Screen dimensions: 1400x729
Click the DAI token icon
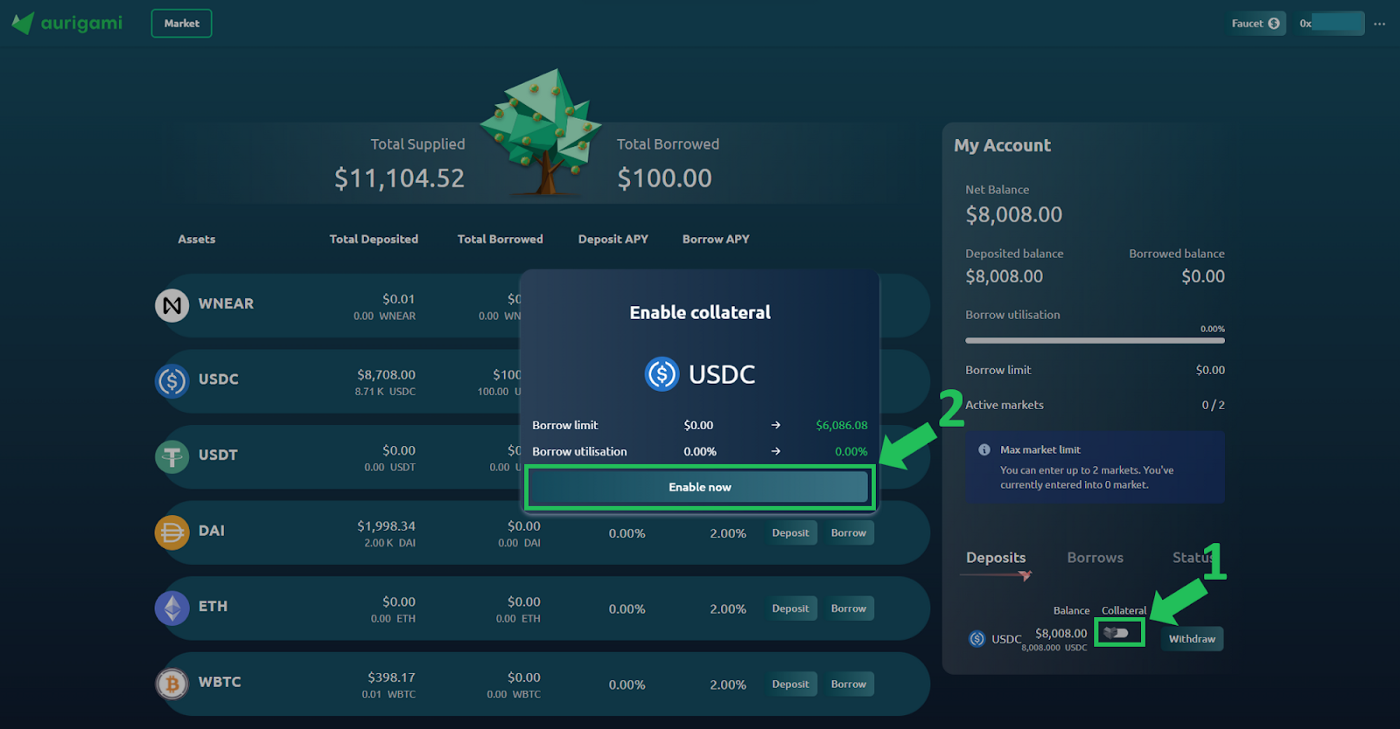coord(172,532)
